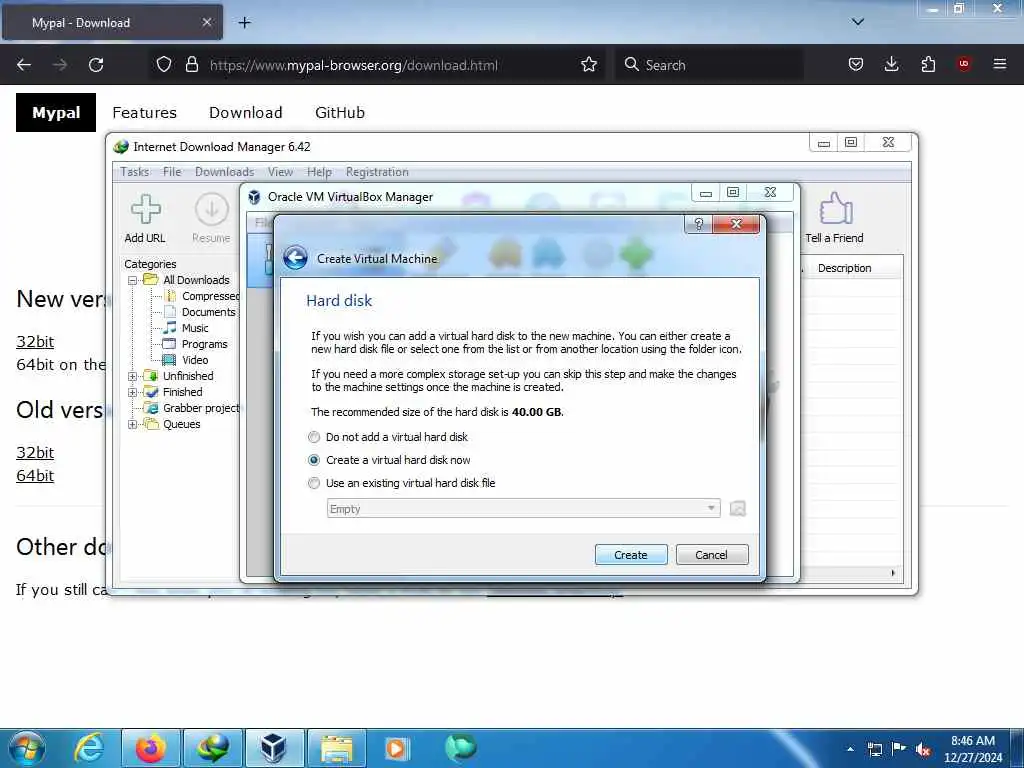
Task: Open the GitHub link on Mypal site
Action: click(x=340, y=112)
